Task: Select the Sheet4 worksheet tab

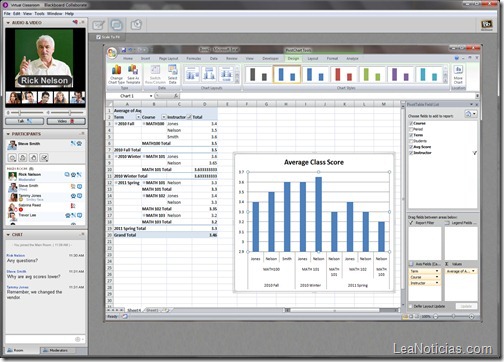Action: 134,310
